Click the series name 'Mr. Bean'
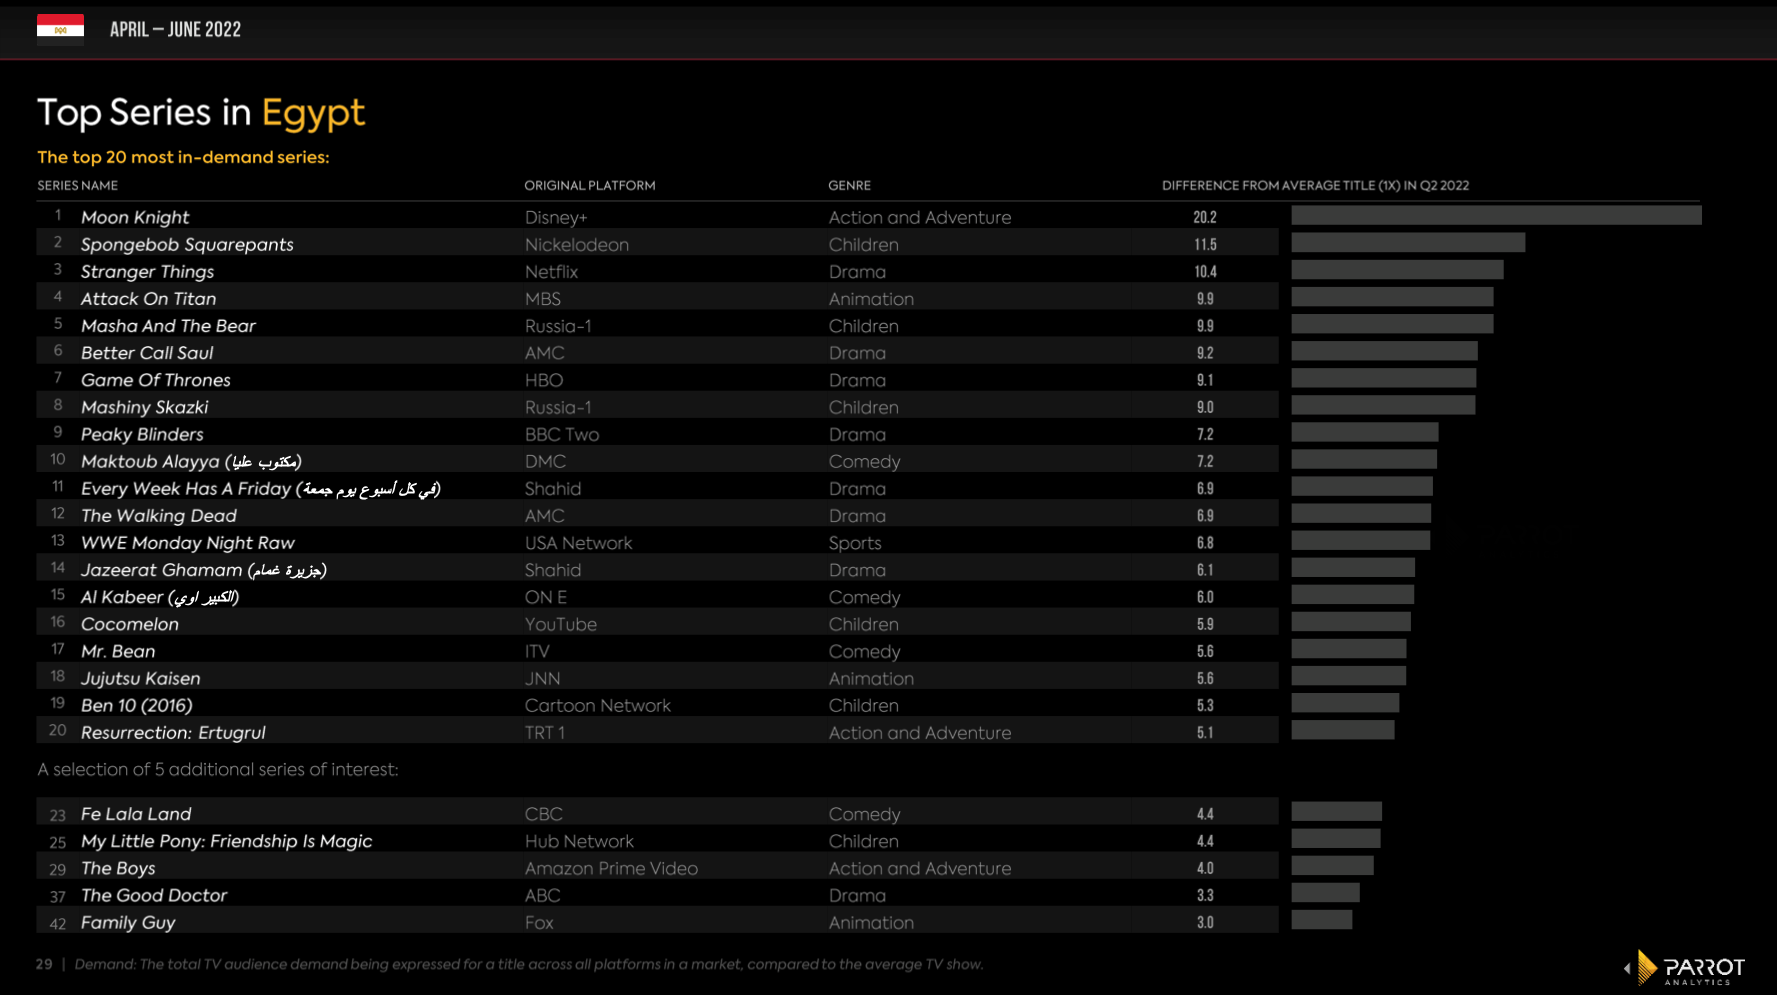This screenshot has height=995, width=1777. (118, 651)
